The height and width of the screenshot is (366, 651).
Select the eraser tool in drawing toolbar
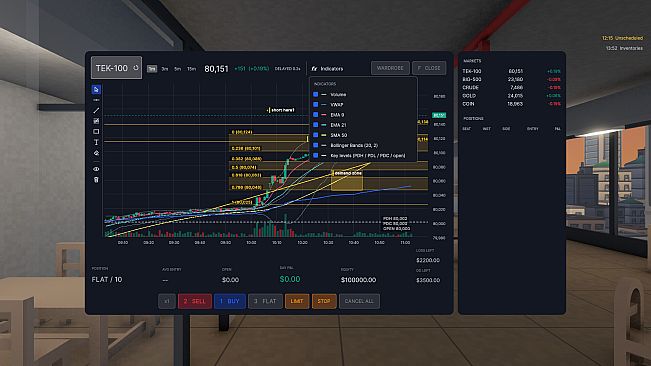[96, 153]
